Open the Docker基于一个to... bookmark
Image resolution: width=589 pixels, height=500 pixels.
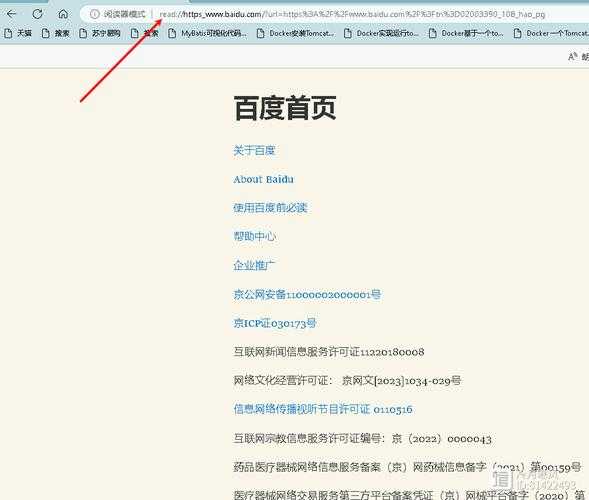point(466,33)
